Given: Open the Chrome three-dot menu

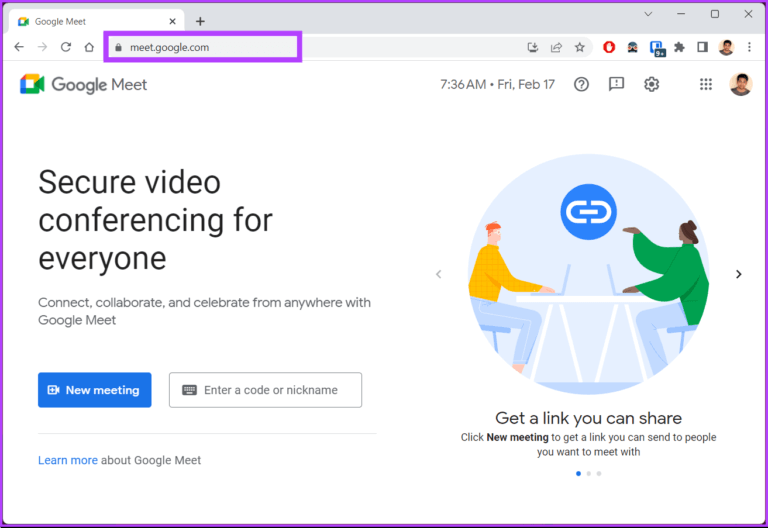Looking at the screenshot, I should pyautogui.click(x=749, y=47).
